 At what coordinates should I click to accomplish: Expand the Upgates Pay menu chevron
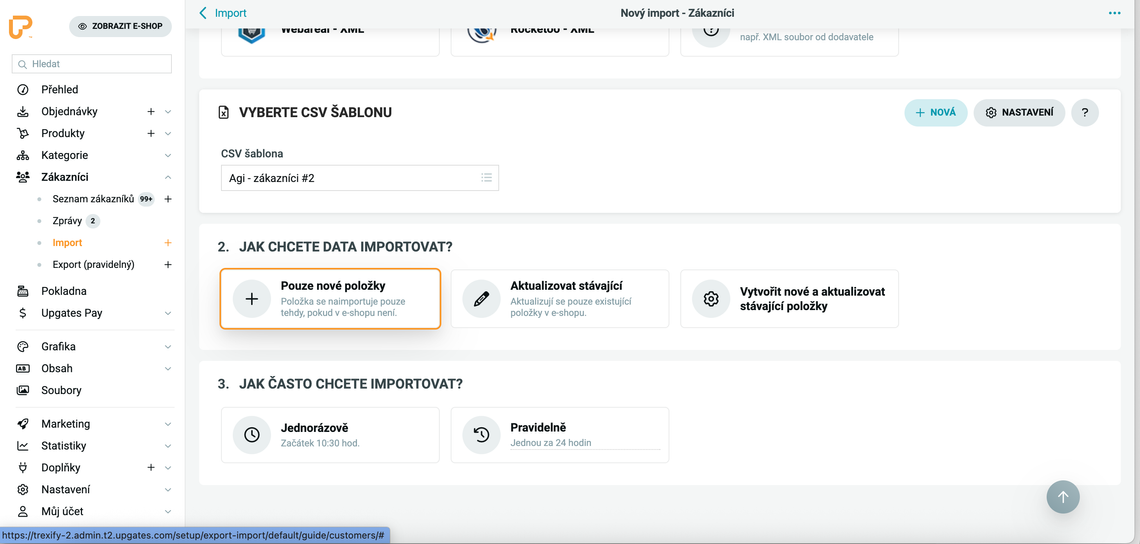pos(167,313)
